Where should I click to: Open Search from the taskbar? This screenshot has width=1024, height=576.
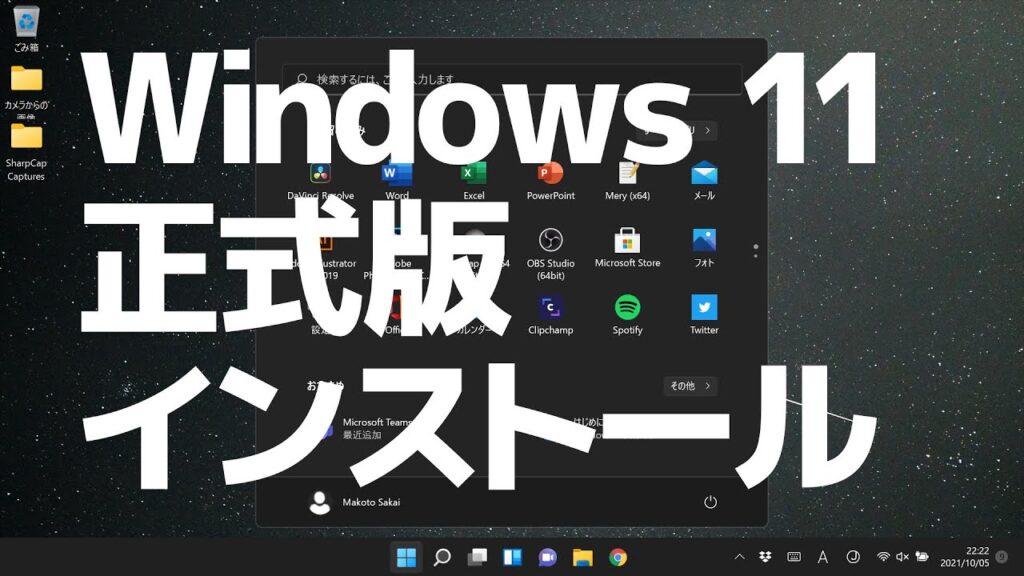[x=442, y=557]
